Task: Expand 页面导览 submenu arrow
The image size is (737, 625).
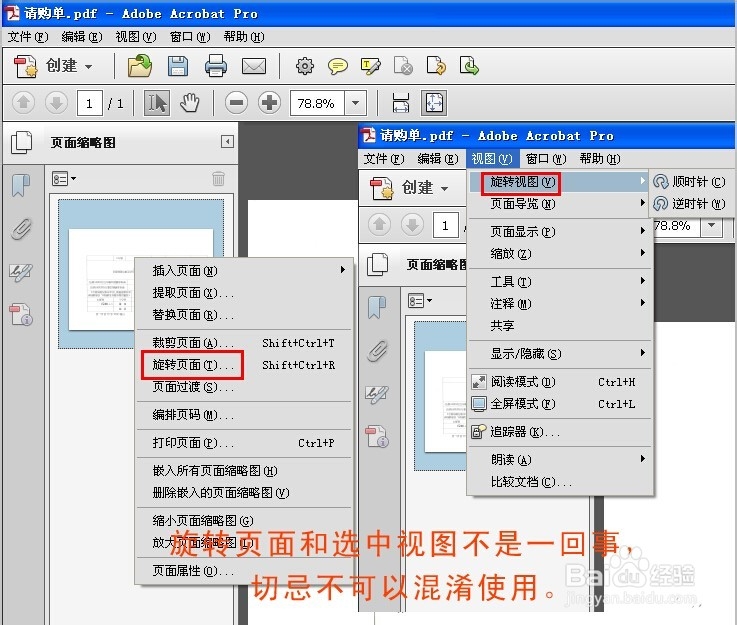Action: click(x=642, y=203)
